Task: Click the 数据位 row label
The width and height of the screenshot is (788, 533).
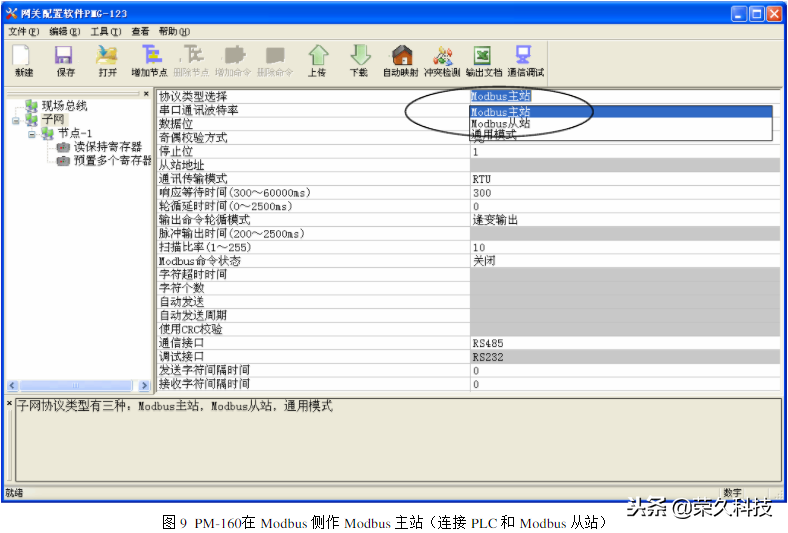Action: click(x=176, y=124)
